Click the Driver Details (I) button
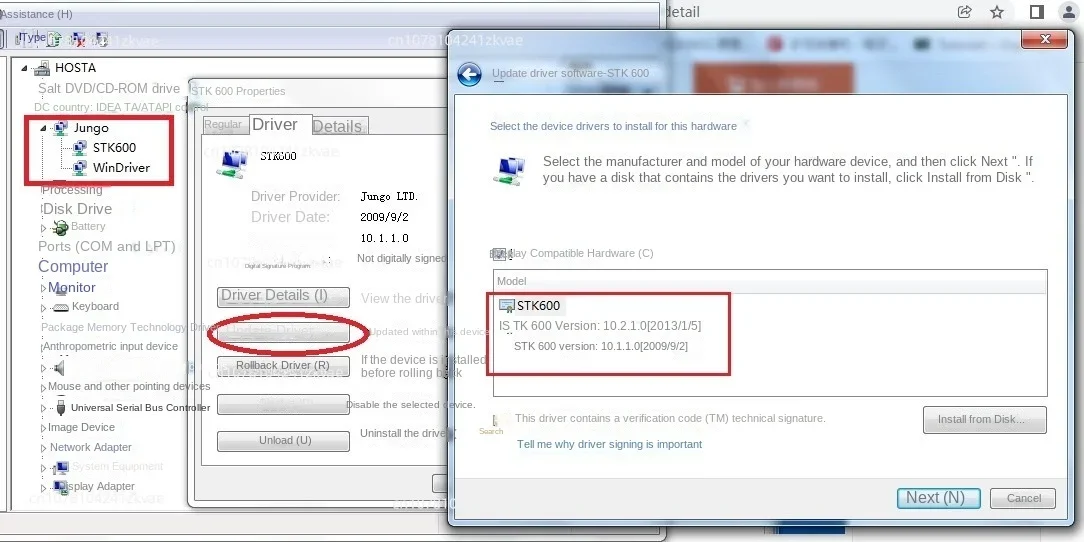Screen dimensions: 1084x542 (x=283, y=297)
